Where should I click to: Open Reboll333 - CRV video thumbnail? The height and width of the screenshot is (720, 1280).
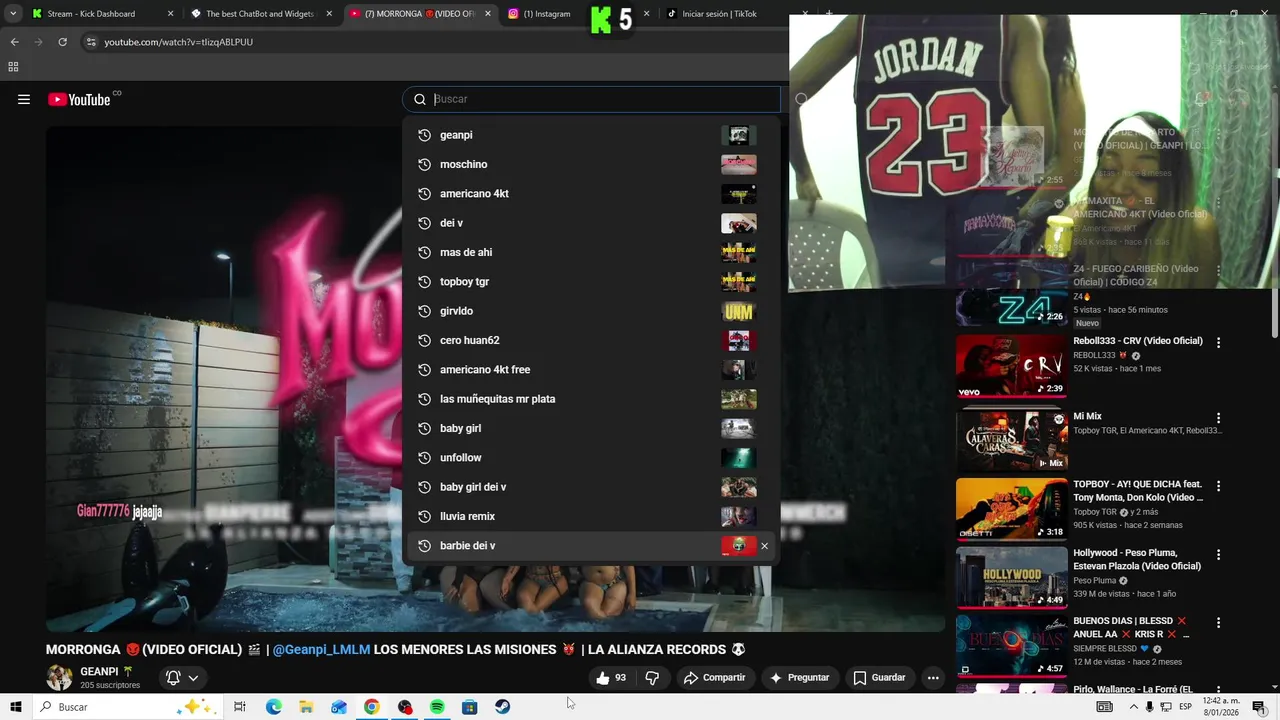click(1011, 366)
